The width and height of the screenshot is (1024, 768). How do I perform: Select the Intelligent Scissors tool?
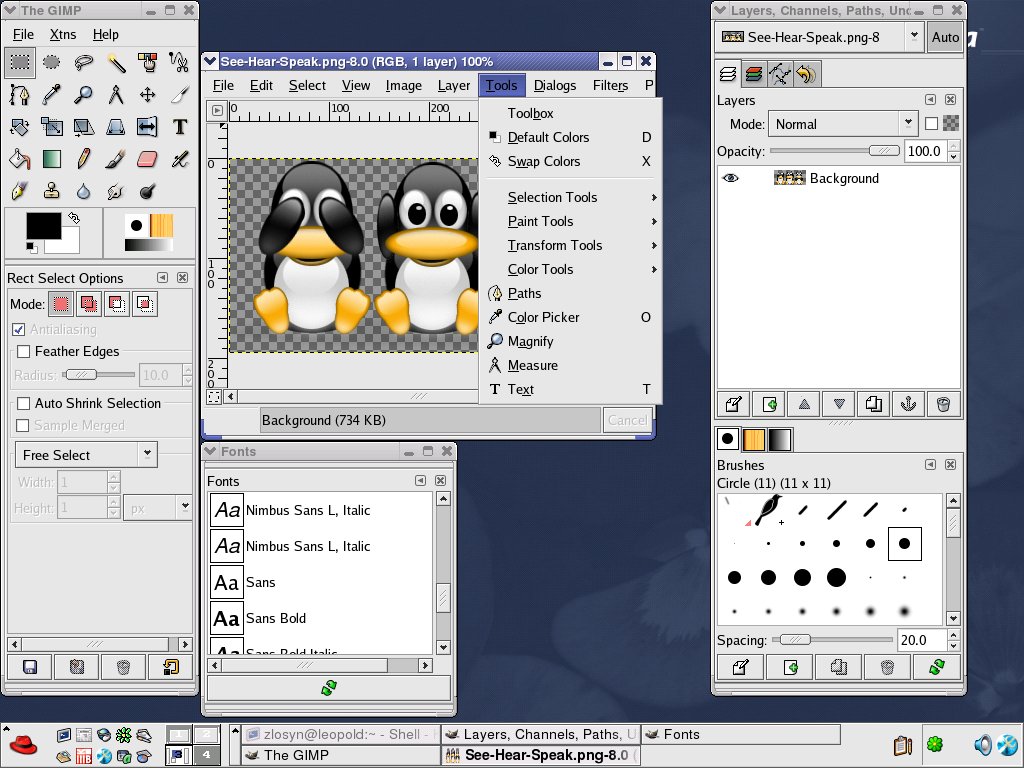click(x=180, y=62)
